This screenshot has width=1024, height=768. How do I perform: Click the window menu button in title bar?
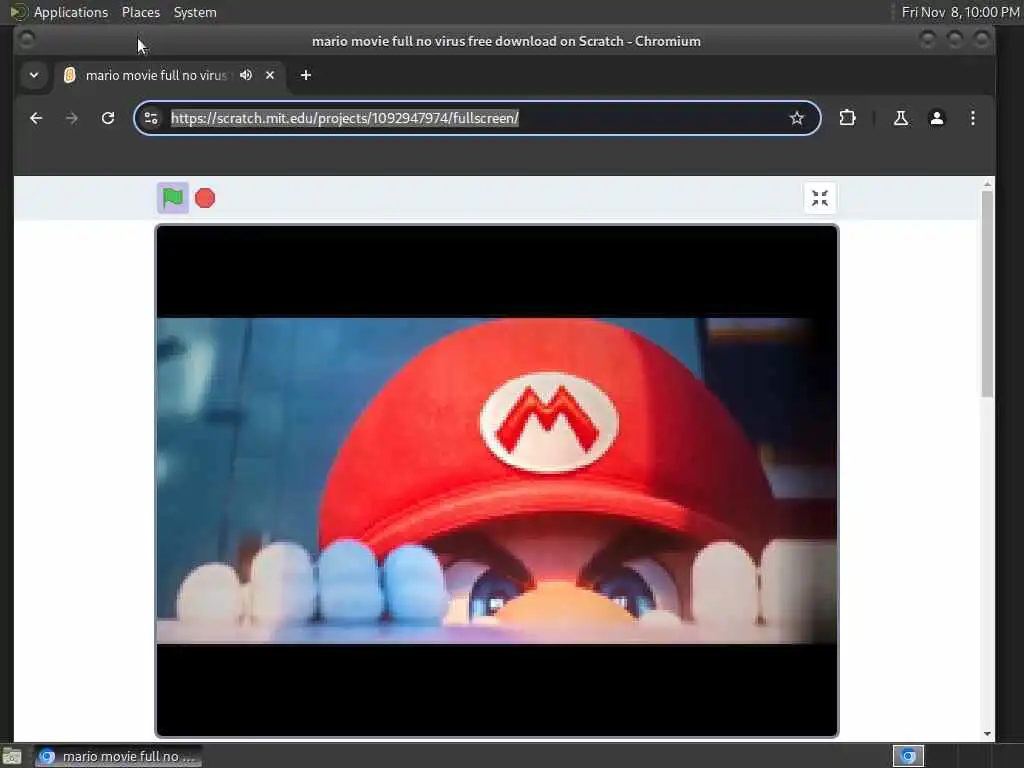27,40
